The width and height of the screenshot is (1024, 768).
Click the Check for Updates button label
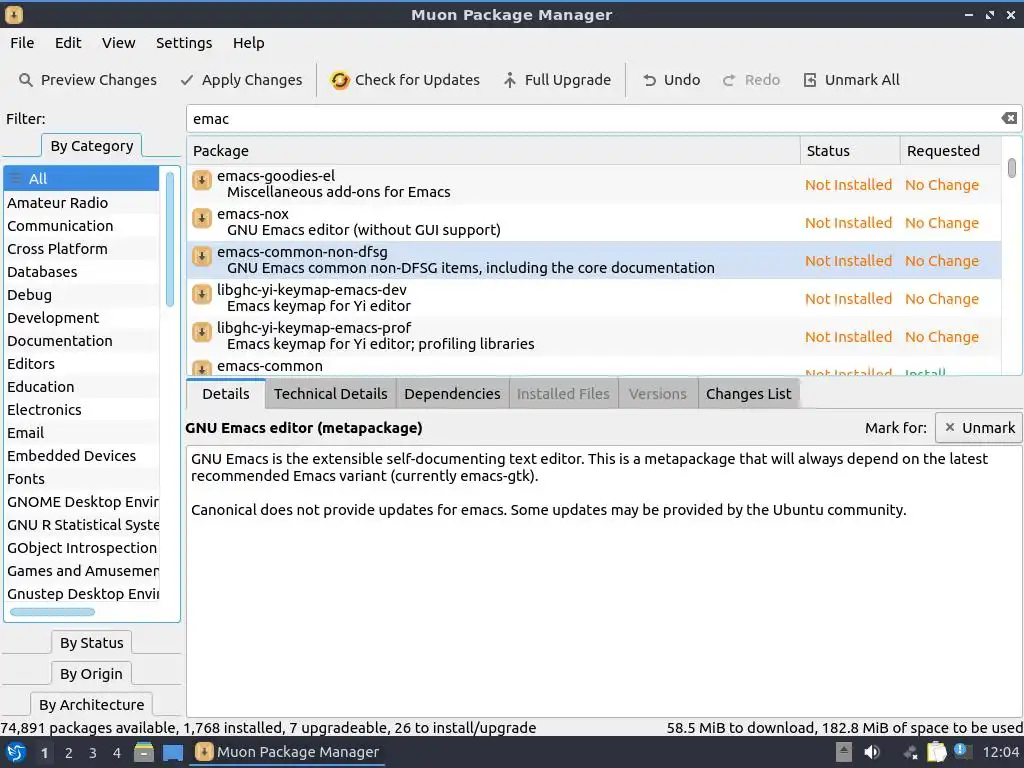[x=417, y=80]
